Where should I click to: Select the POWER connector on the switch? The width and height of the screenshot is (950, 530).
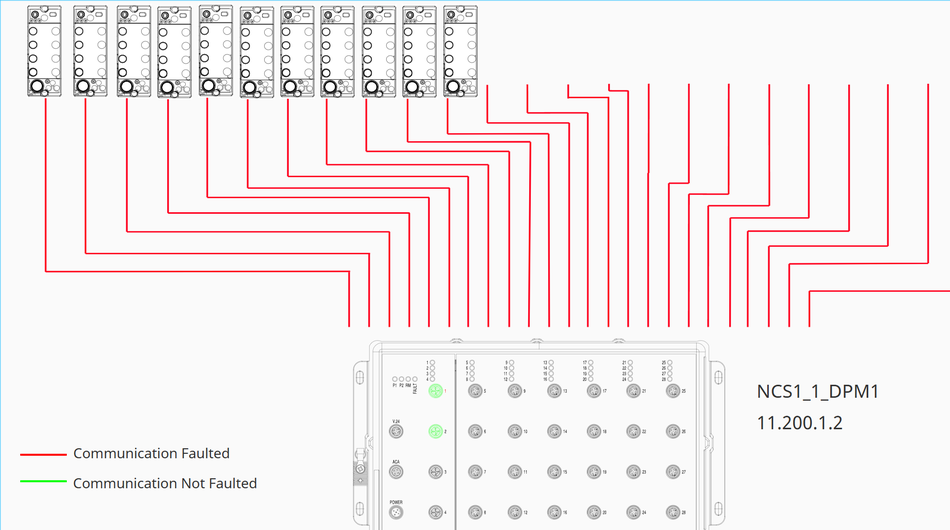[x=396, y=513]
